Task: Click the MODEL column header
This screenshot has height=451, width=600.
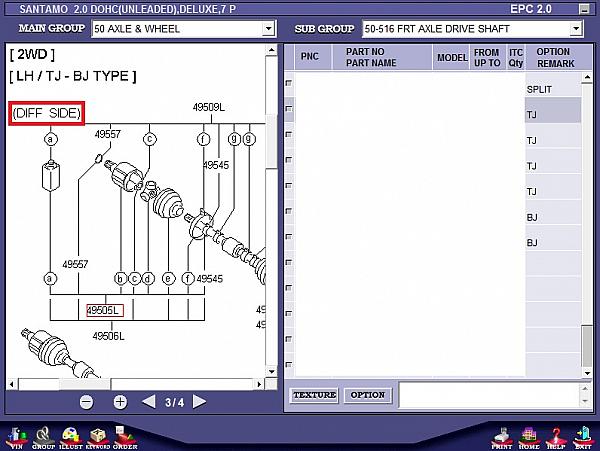Action: pos(452,57)
